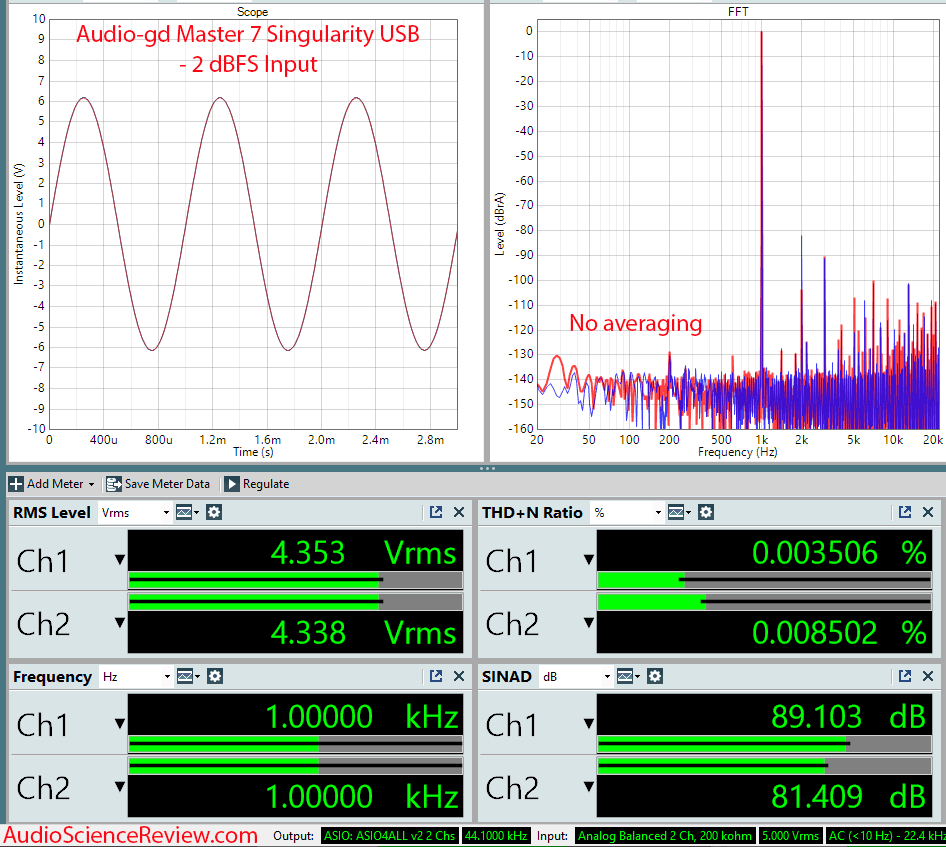Click the 0.003506 % Ch1 reading

point(839,553)
